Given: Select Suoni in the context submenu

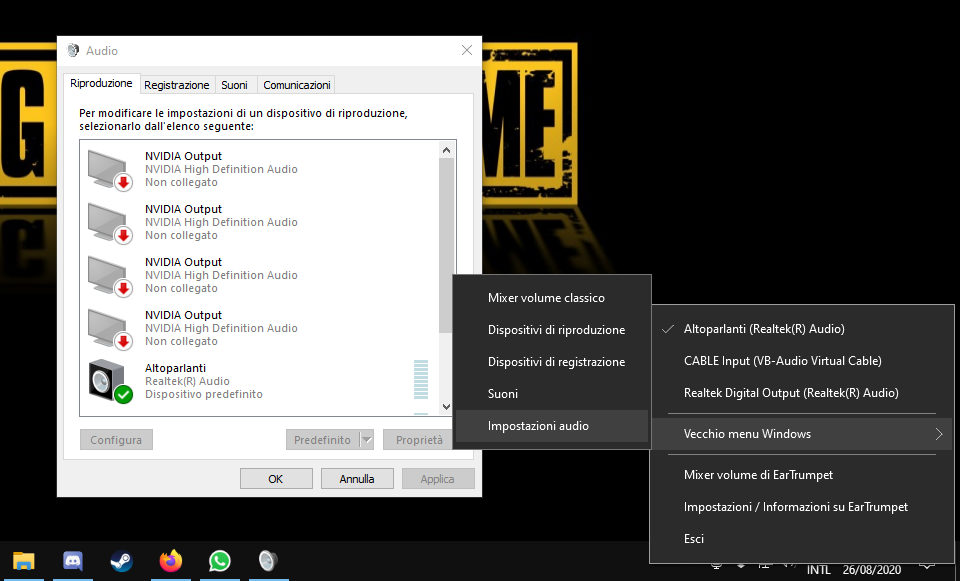Looking at the screenshot, I should click(552, 394).
